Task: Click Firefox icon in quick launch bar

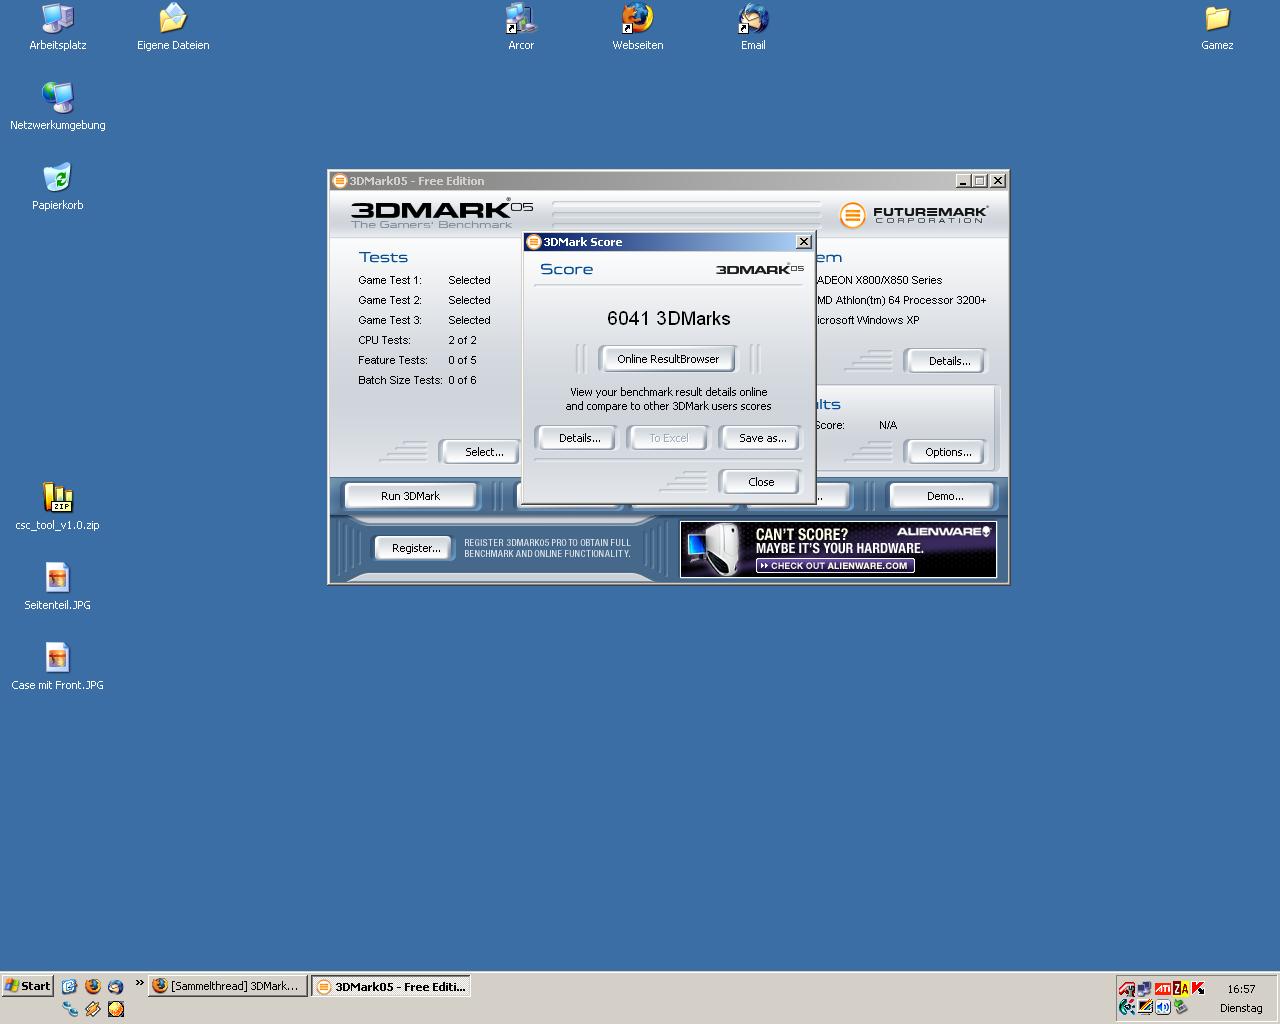Action: pos(93,986)
